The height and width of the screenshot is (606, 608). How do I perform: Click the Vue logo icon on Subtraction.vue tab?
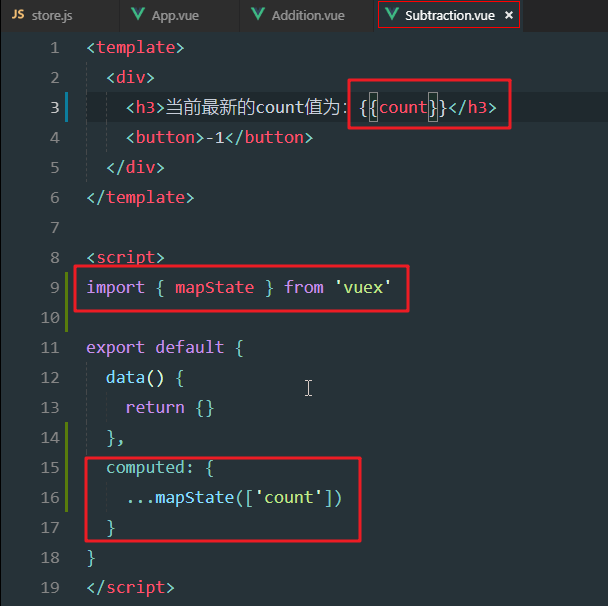(392, 15)
